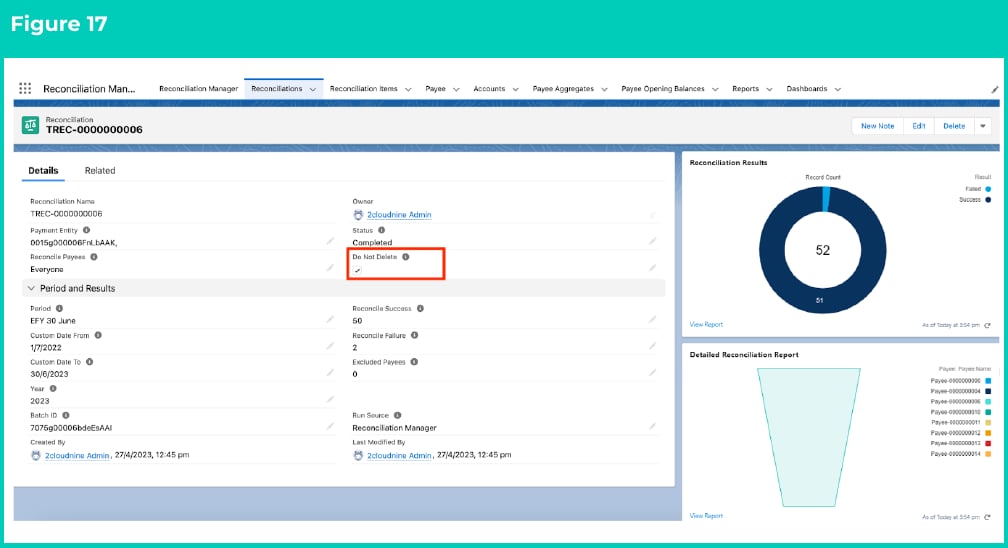The width and height of the screenshot is (1008, 548).
Task: Go to the Reconciliation Manager tab
Action: point(199,89)
